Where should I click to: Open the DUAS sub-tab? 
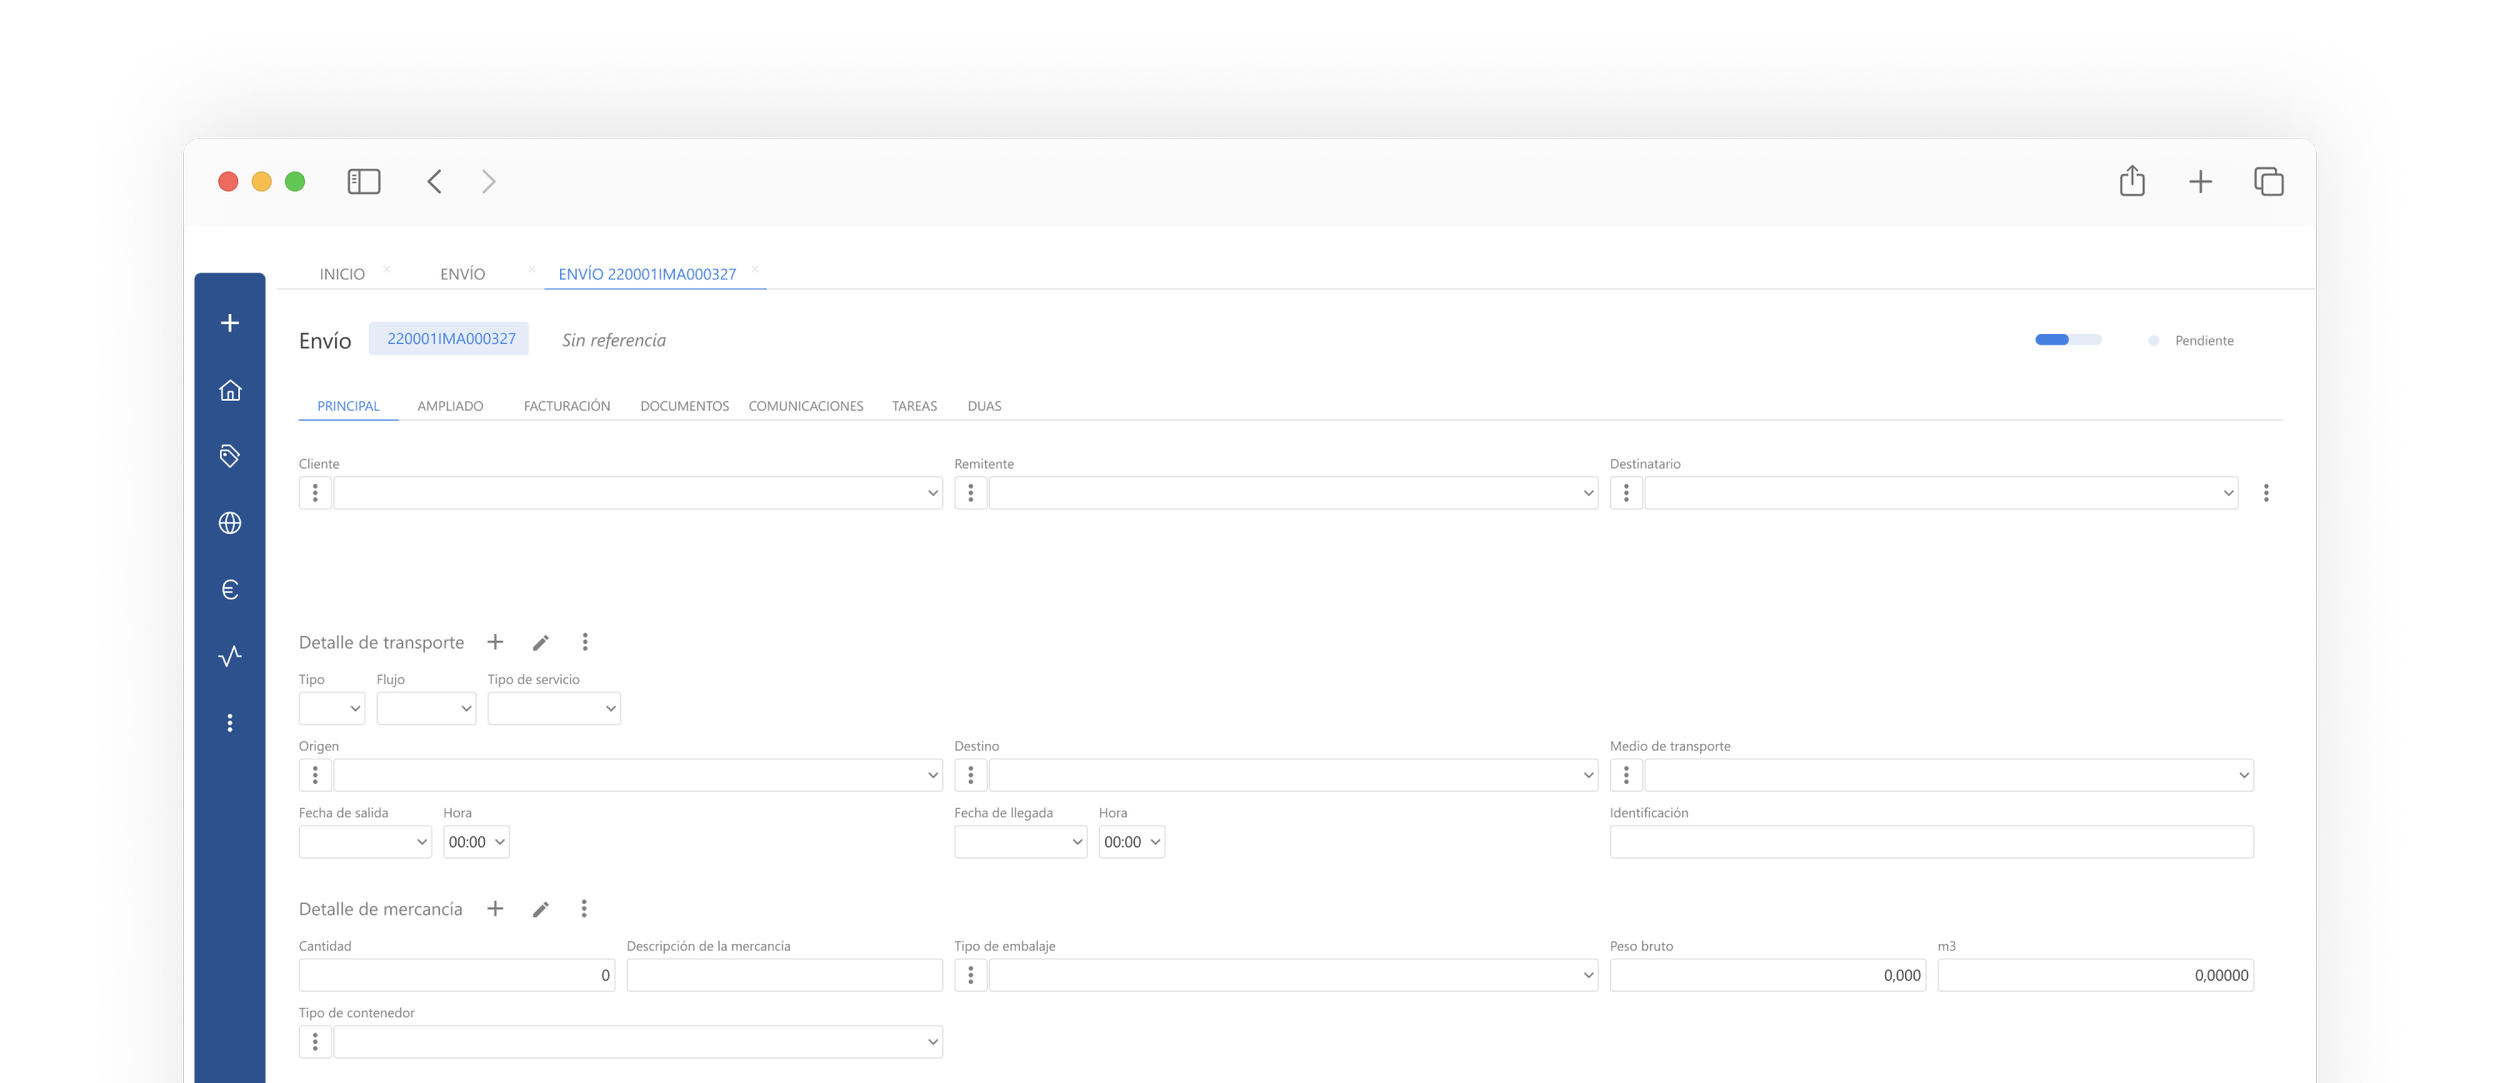click(984, 406)
